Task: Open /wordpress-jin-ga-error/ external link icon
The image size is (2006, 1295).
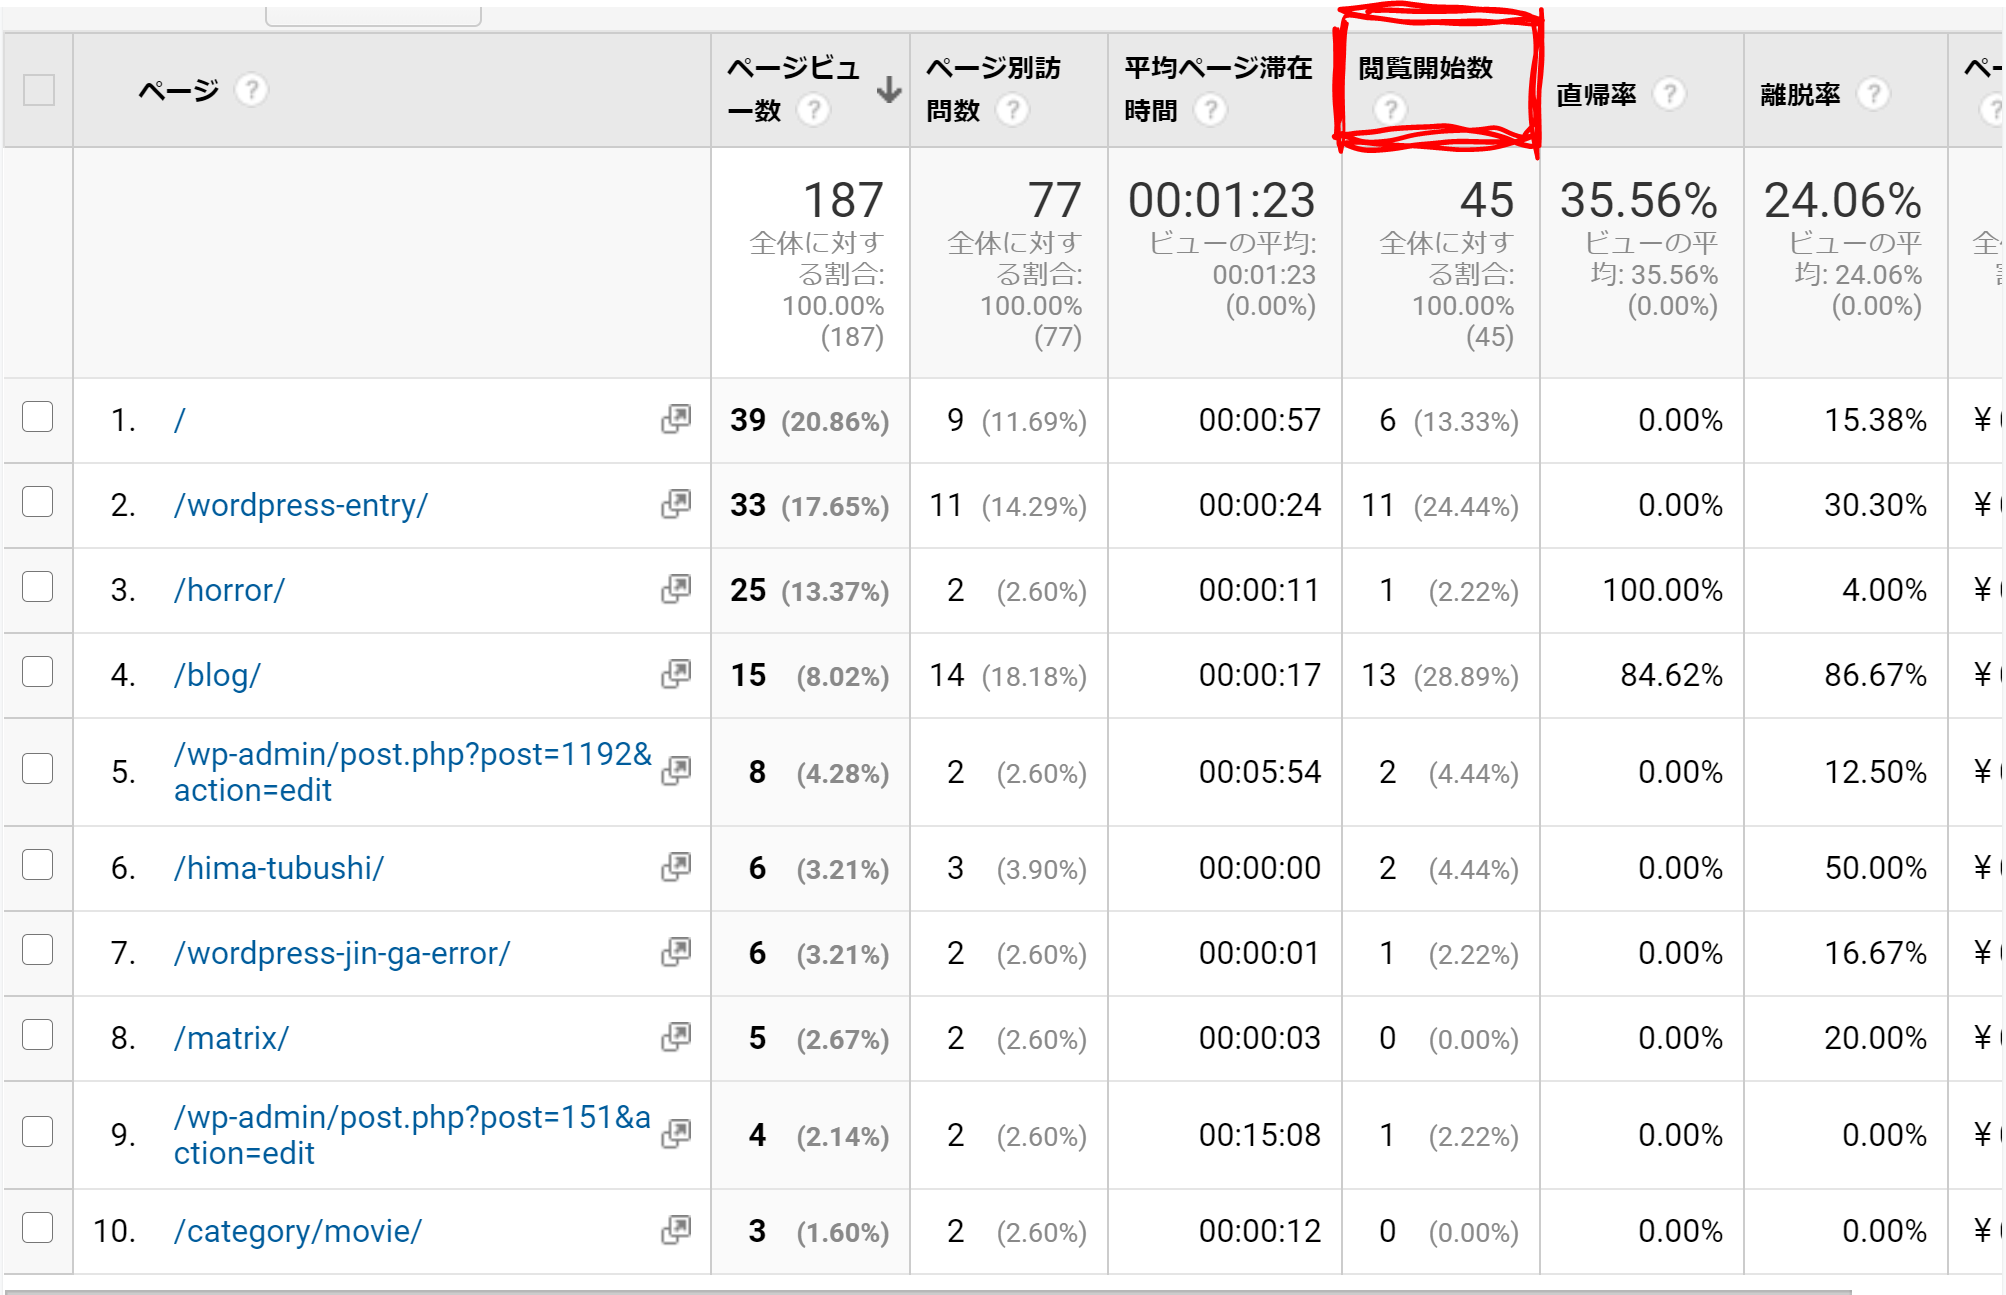Action: [676, 952]
